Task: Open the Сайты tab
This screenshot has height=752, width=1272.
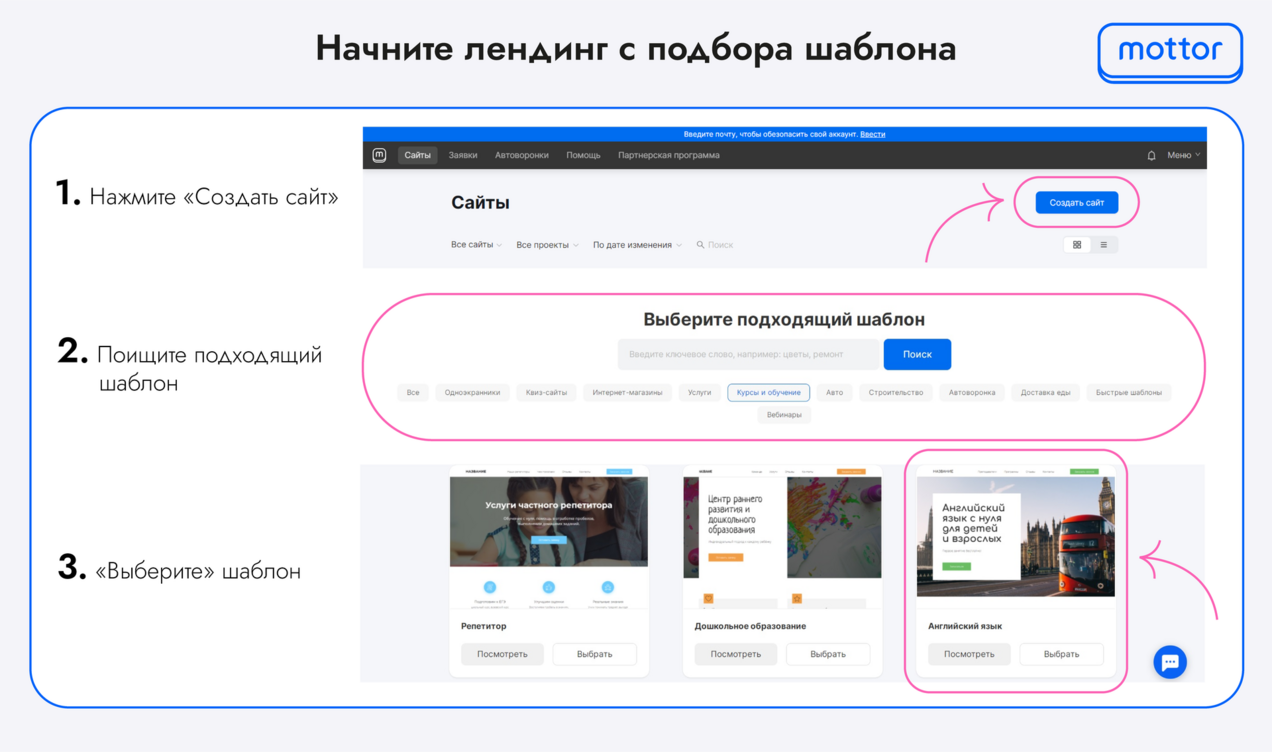Action: tap(418, 155)
